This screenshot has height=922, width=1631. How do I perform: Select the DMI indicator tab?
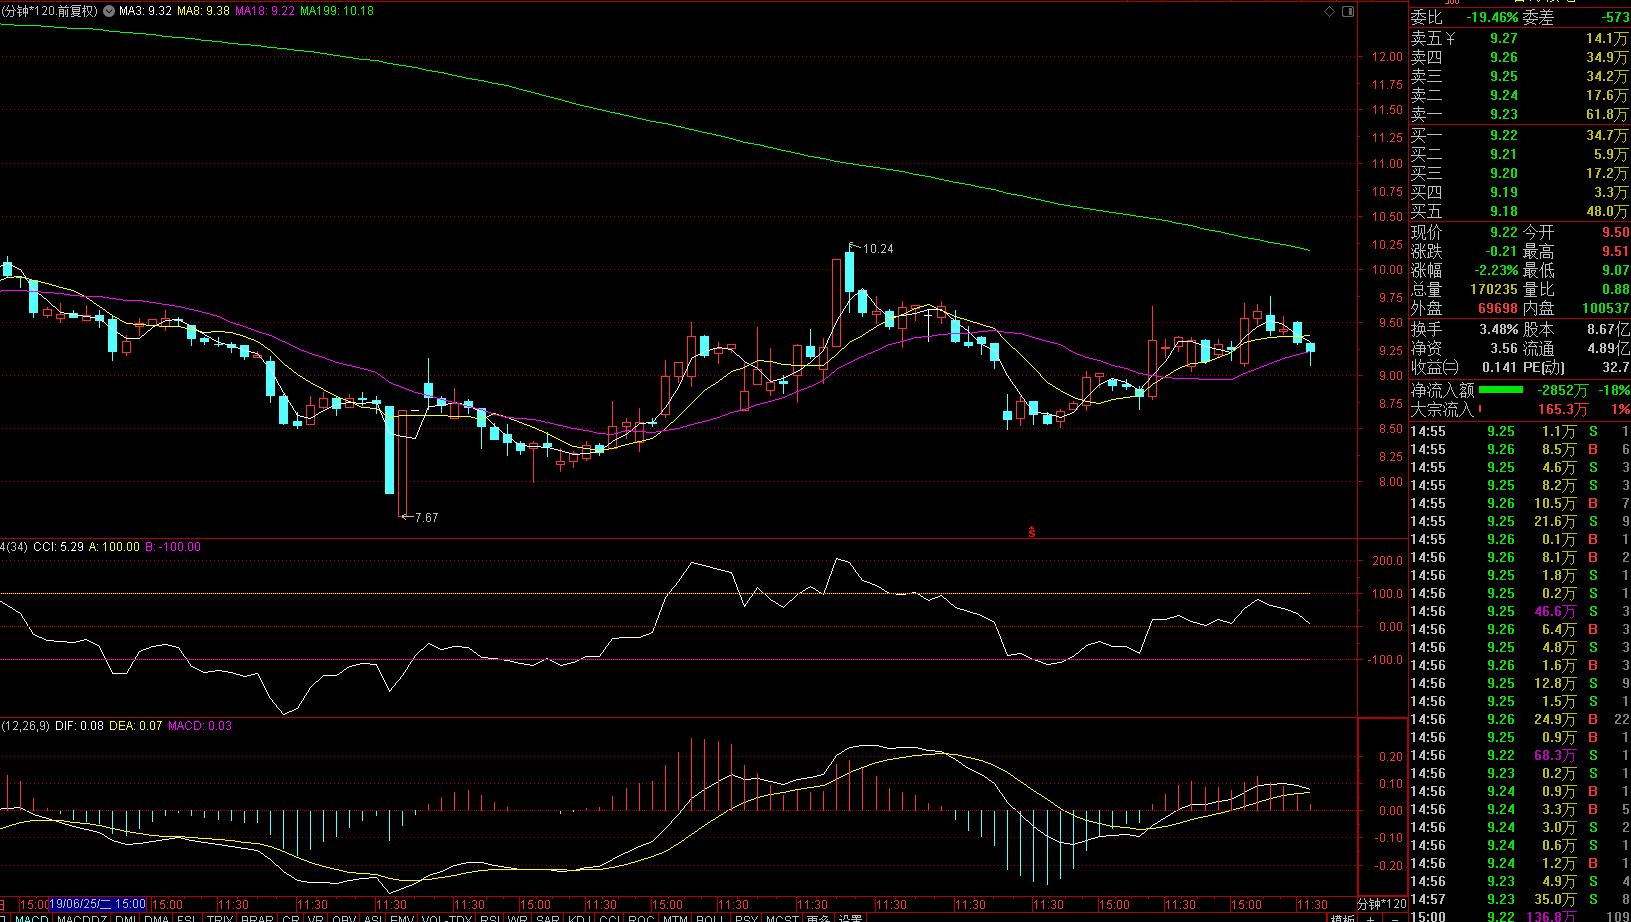[125, 918]
